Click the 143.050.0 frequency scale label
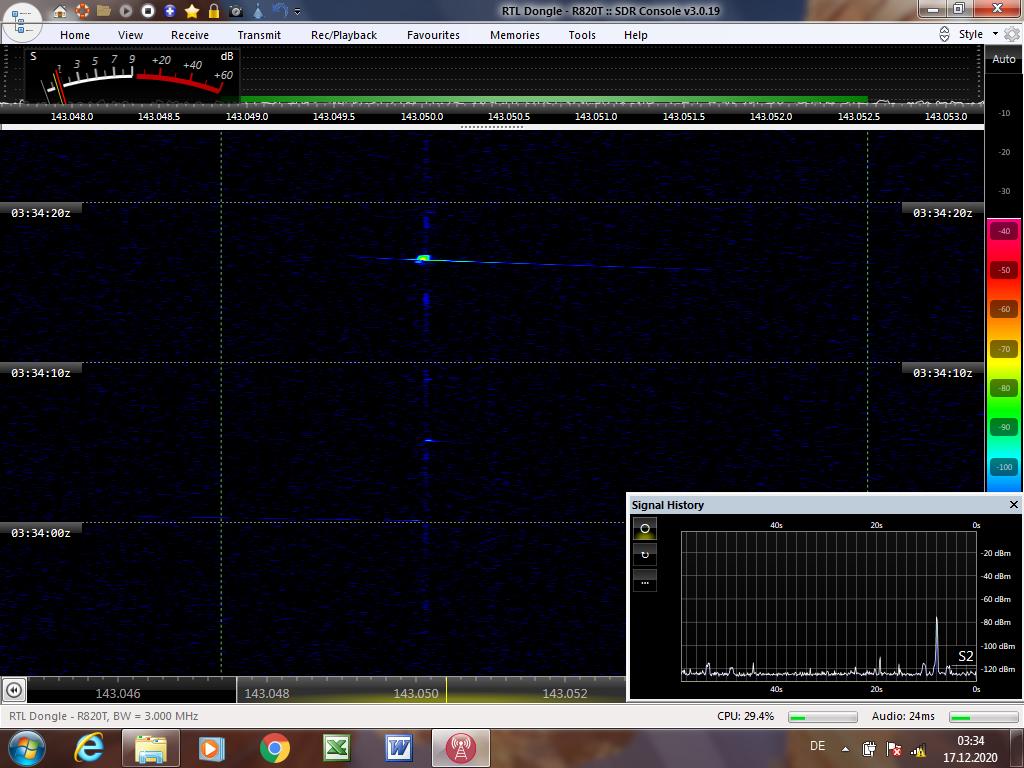 422,116
